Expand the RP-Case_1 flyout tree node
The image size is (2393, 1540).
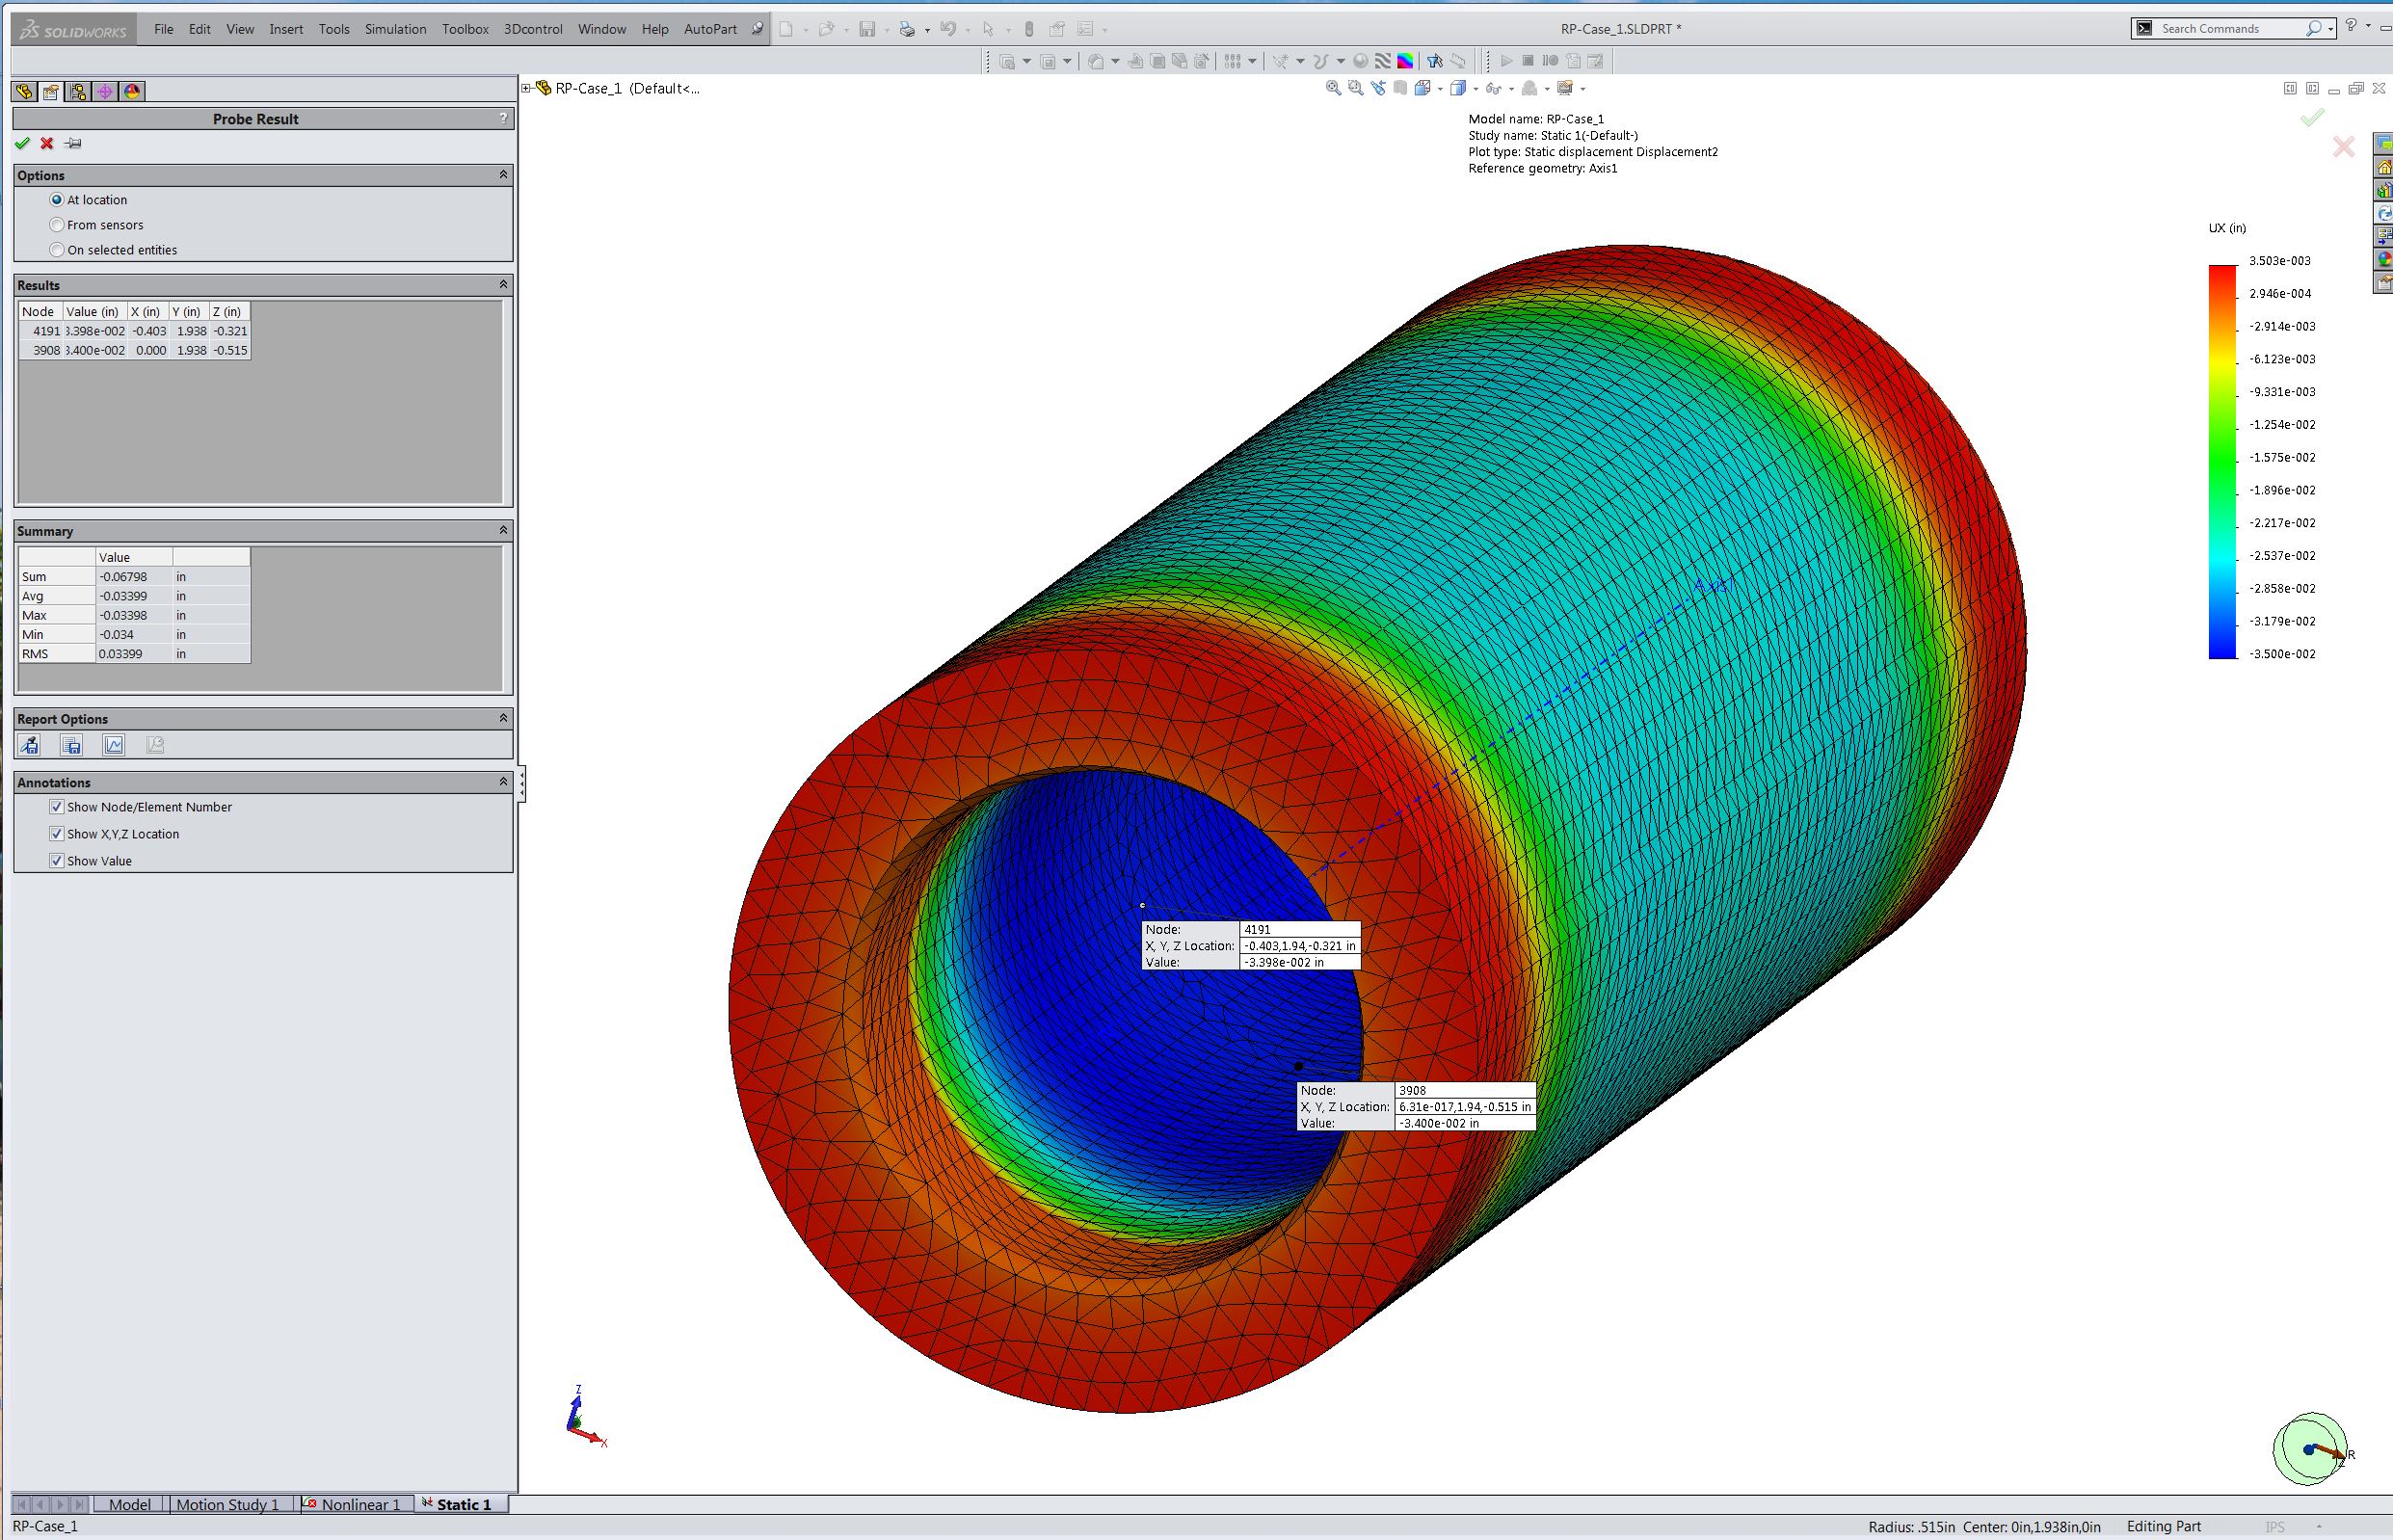(526, 88)
